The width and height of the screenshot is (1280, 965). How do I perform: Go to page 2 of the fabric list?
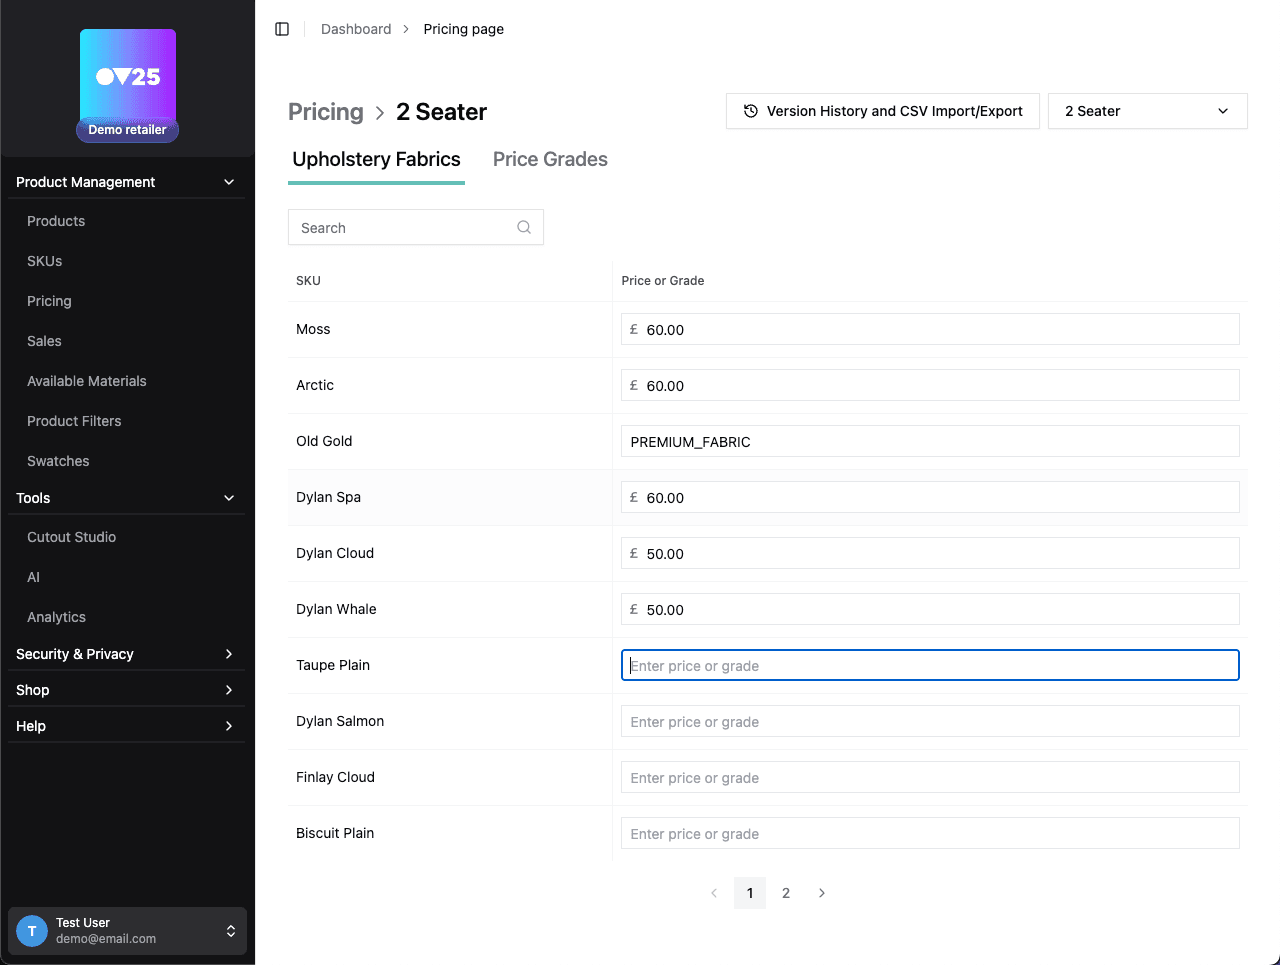pyautogui.click(x=786, y=892)
